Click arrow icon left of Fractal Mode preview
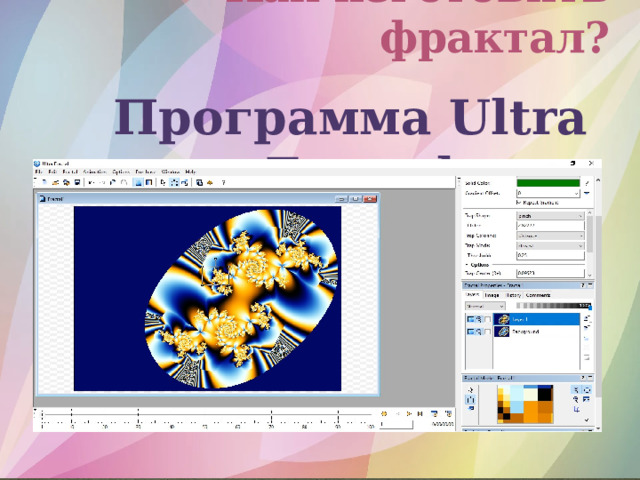The width and height of the screenshot is (640, 480). tap(471, 390)
